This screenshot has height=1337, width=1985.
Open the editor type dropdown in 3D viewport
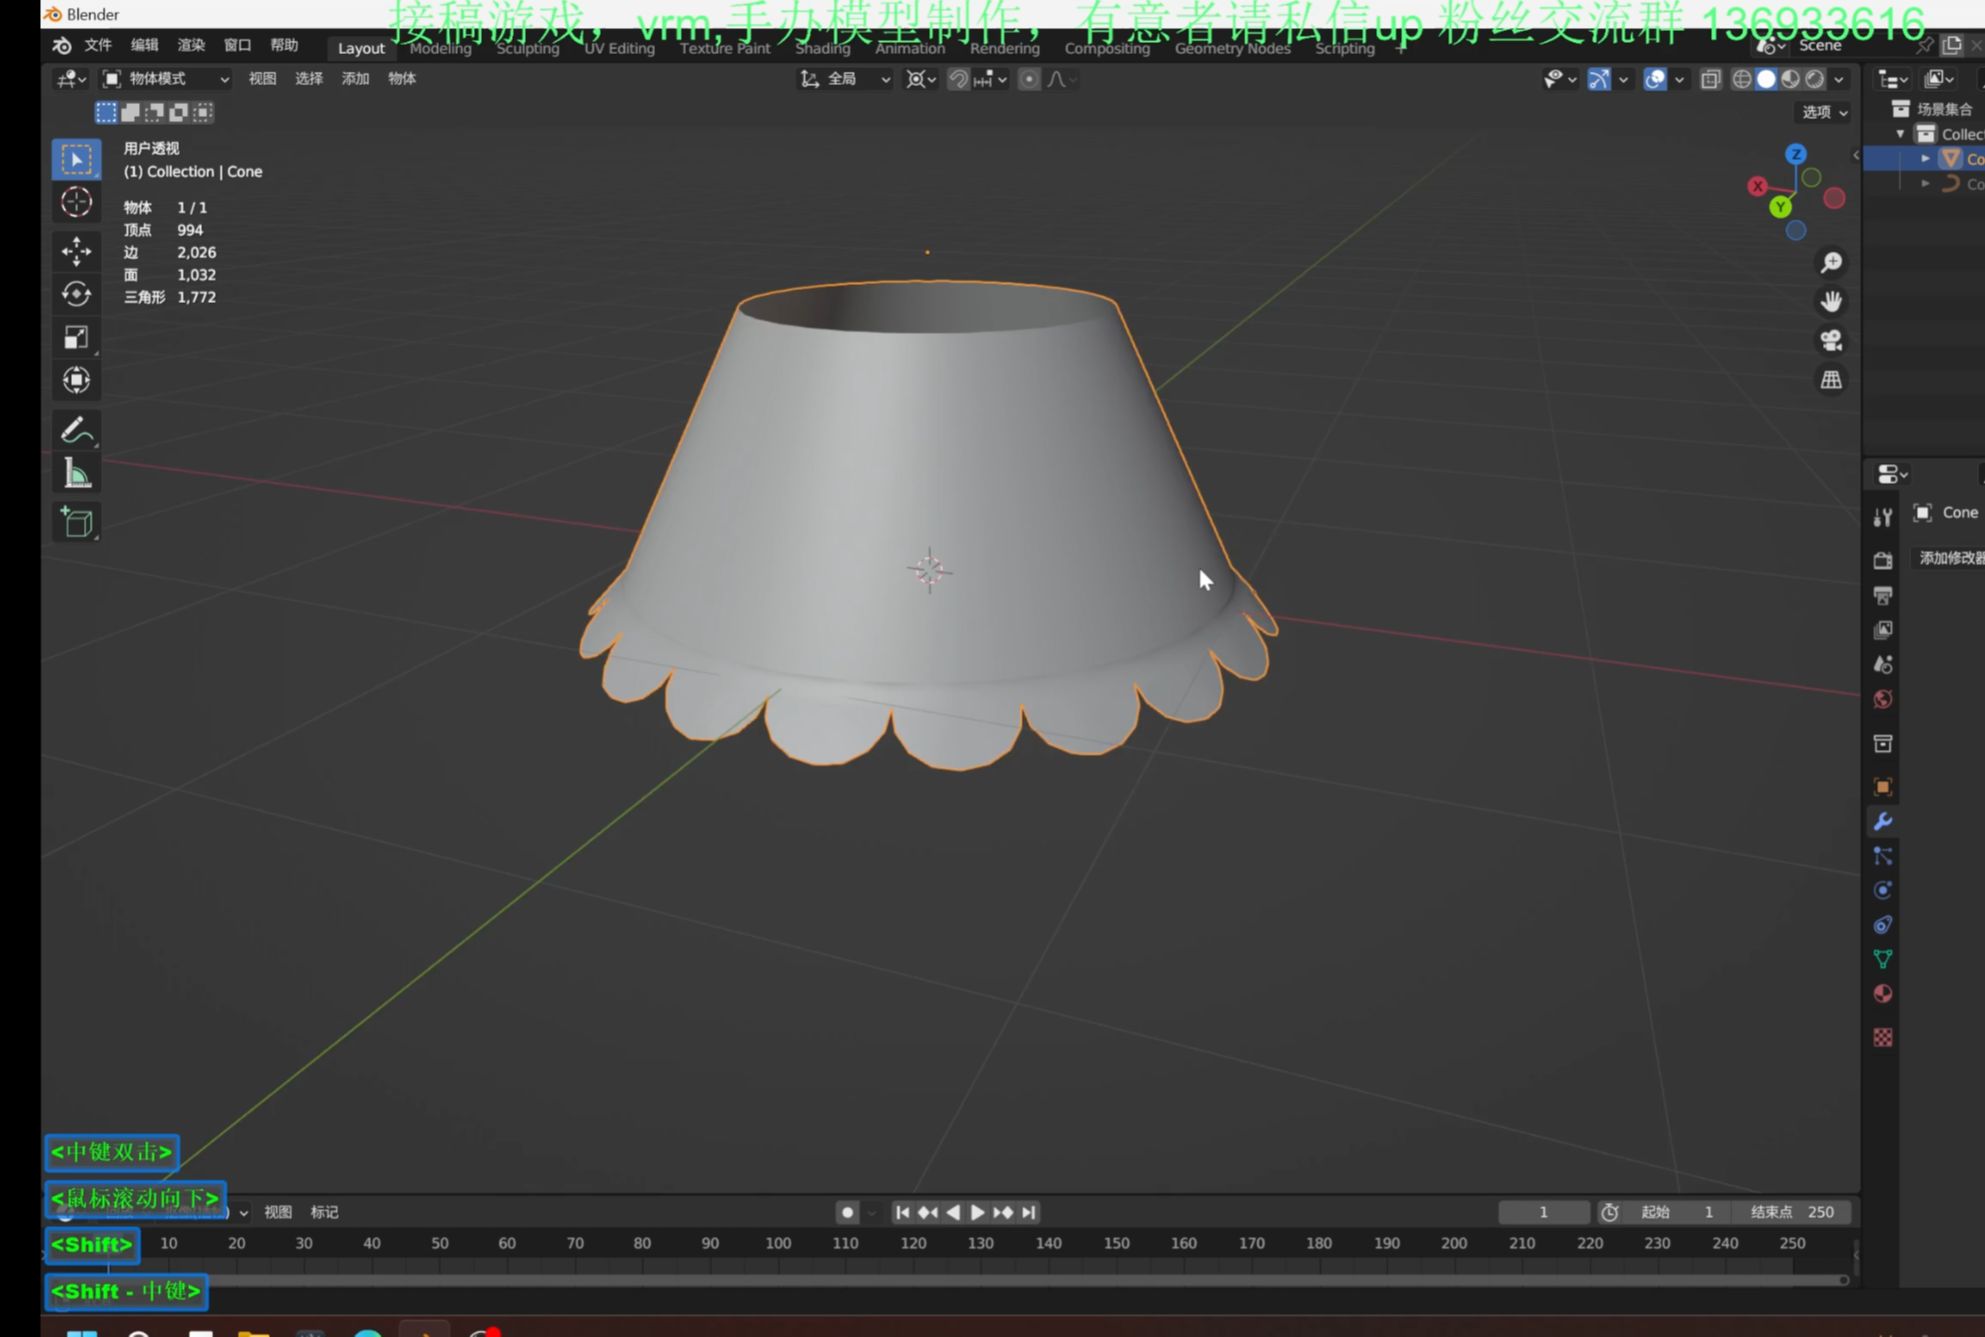(x=71, y=79)
